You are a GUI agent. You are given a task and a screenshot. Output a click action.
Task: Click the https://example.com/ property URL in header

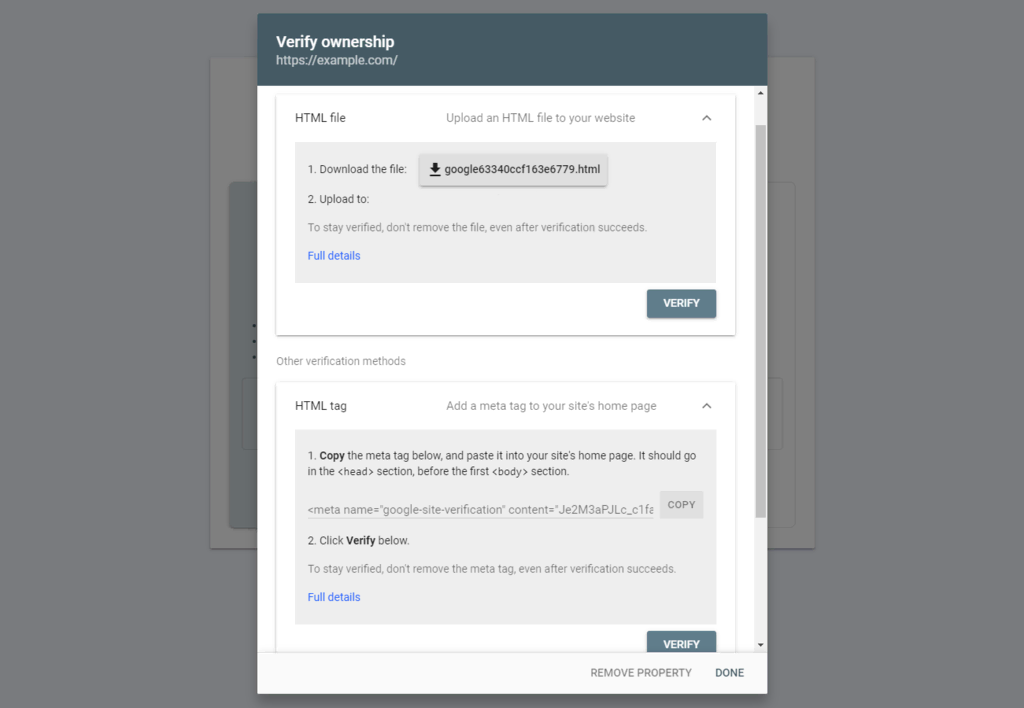tap(336, 60)
